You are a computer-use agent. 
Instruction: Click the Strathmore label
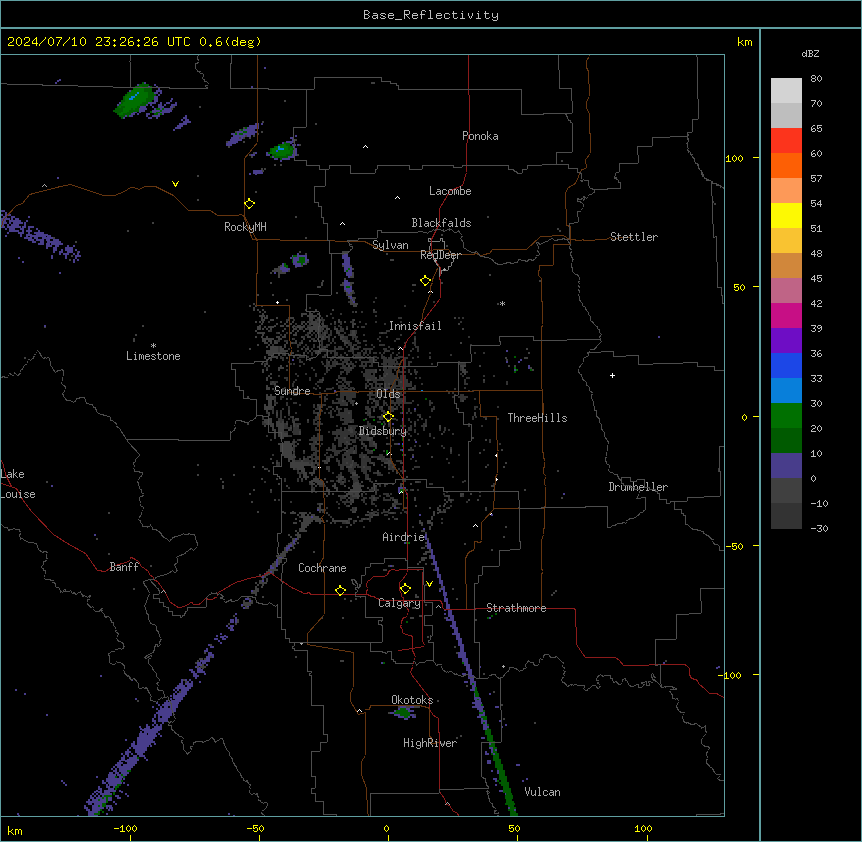tap(516, 608)
